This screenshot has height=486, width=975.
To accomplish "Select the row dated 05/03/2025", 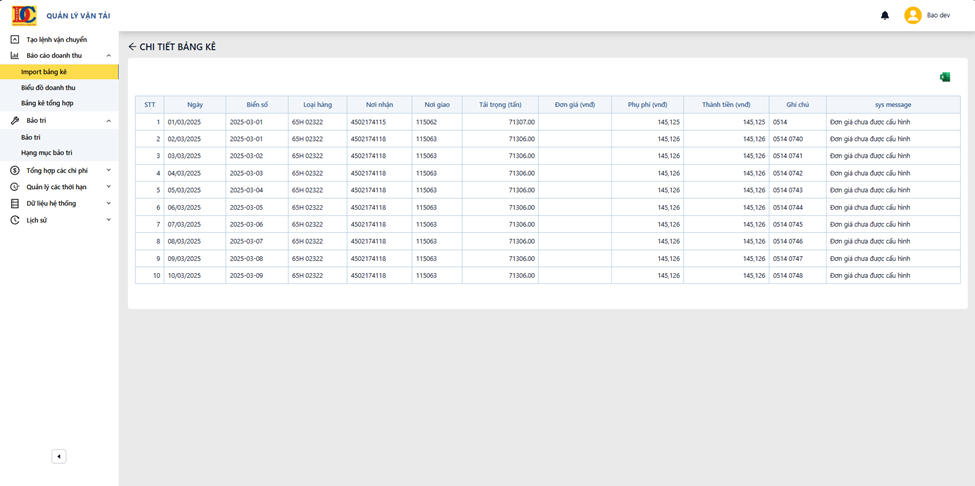I will pyautogui.click(x=548, y=190).
